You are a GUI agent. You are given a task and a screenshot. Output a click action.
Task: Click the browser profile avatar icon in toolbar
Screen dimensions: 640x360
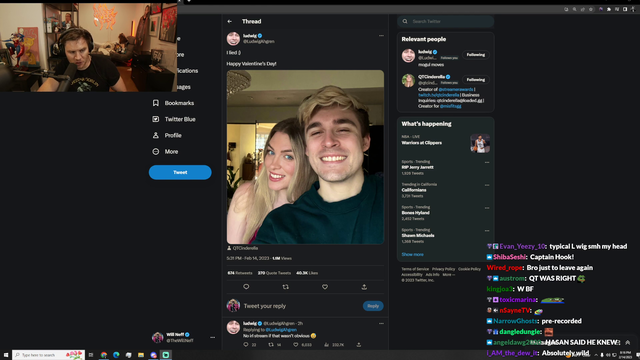coord(633,9)
